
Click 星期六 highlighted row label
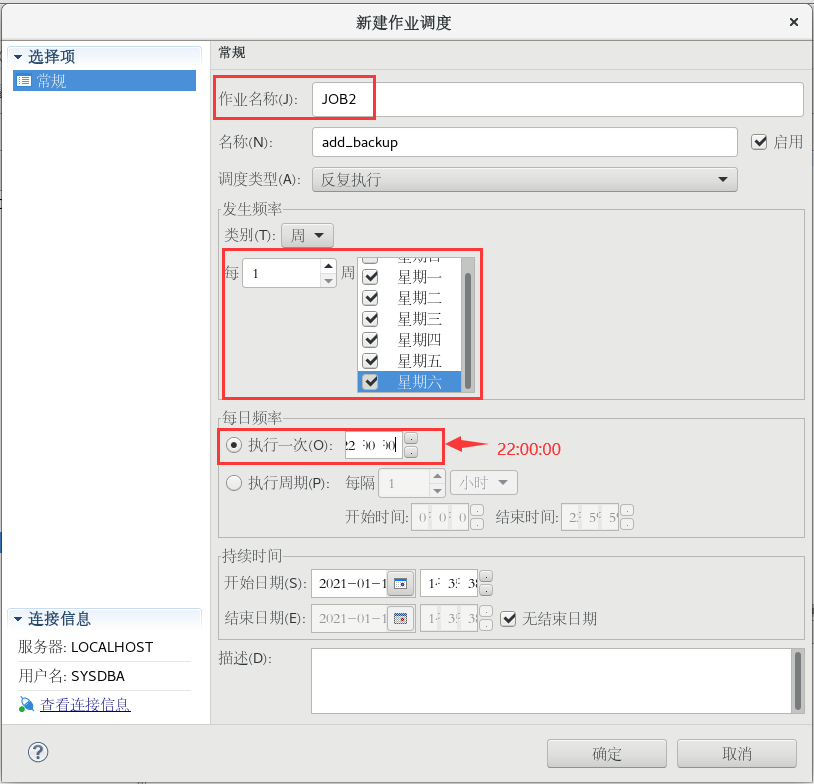click(x=419, y=382)
